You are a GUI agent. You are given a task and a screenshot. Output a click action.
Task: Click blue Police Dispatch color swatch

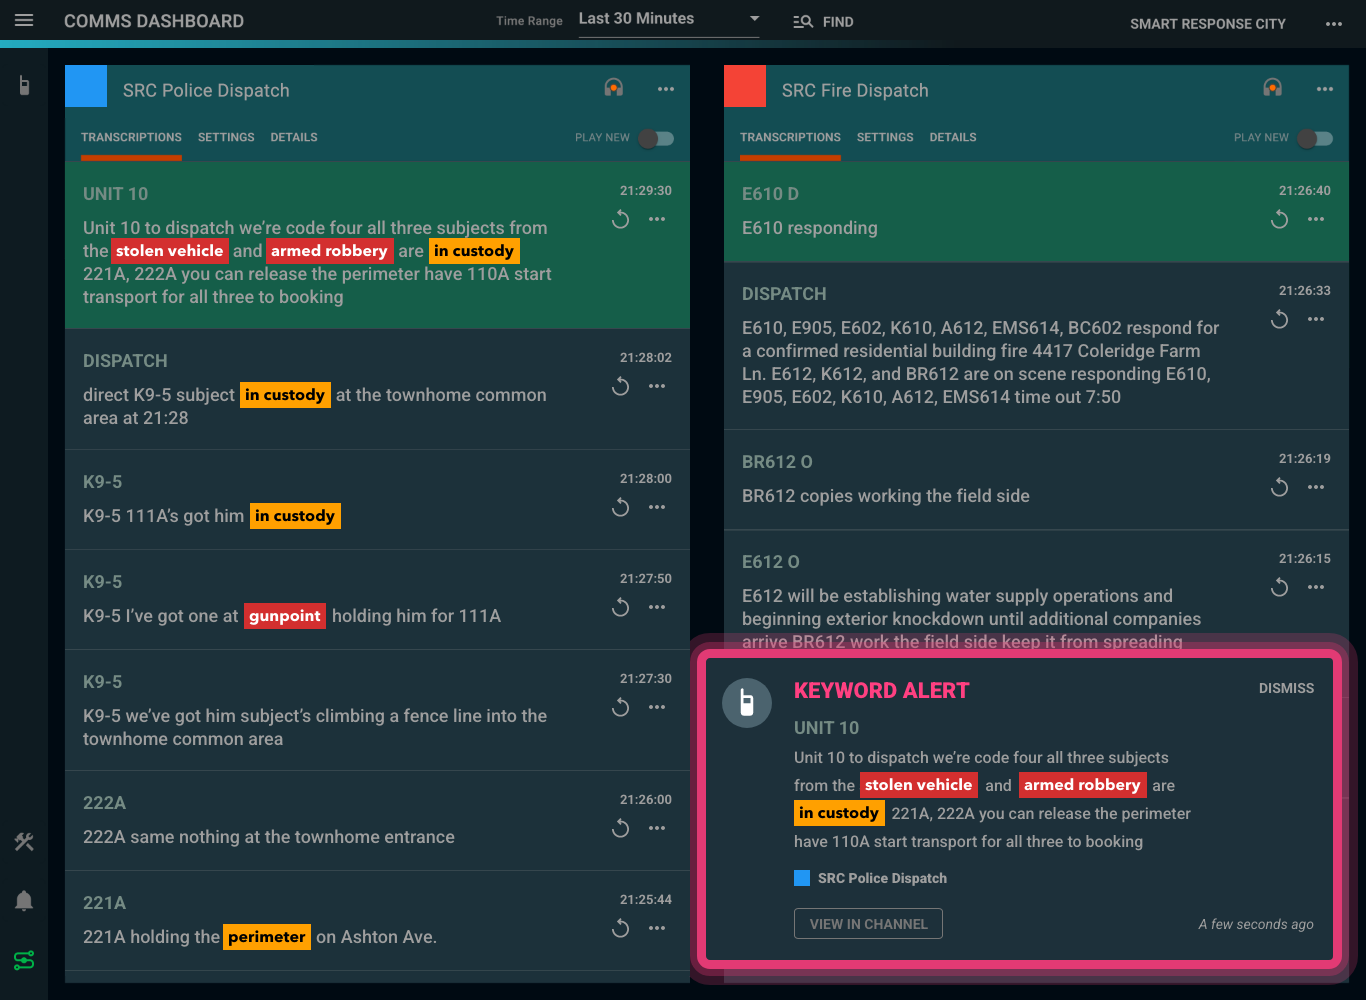(x=86, y=86)
